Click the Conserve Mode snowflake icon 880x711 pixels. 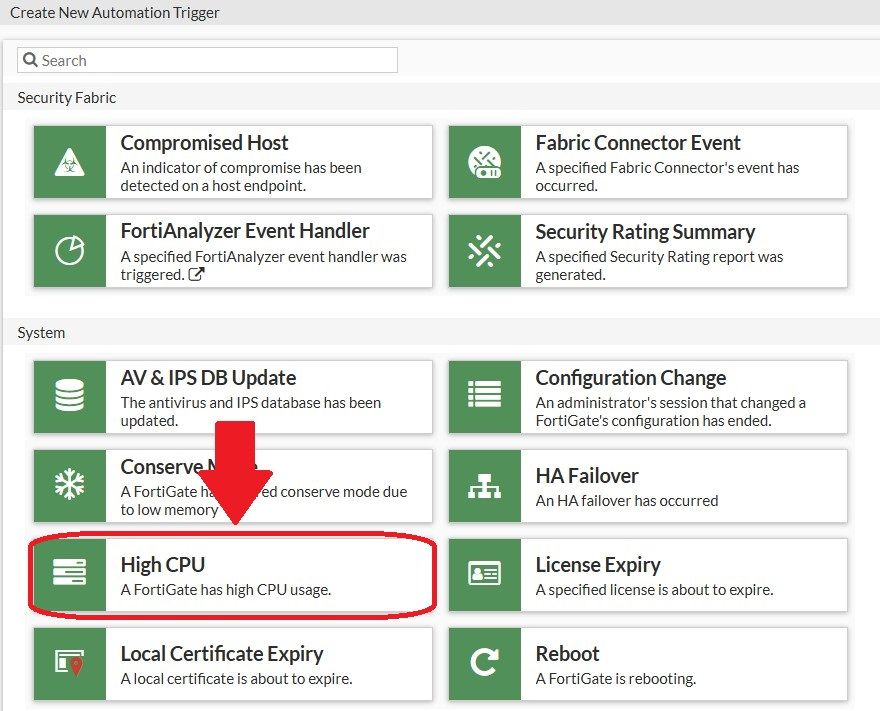click(69, 485)
